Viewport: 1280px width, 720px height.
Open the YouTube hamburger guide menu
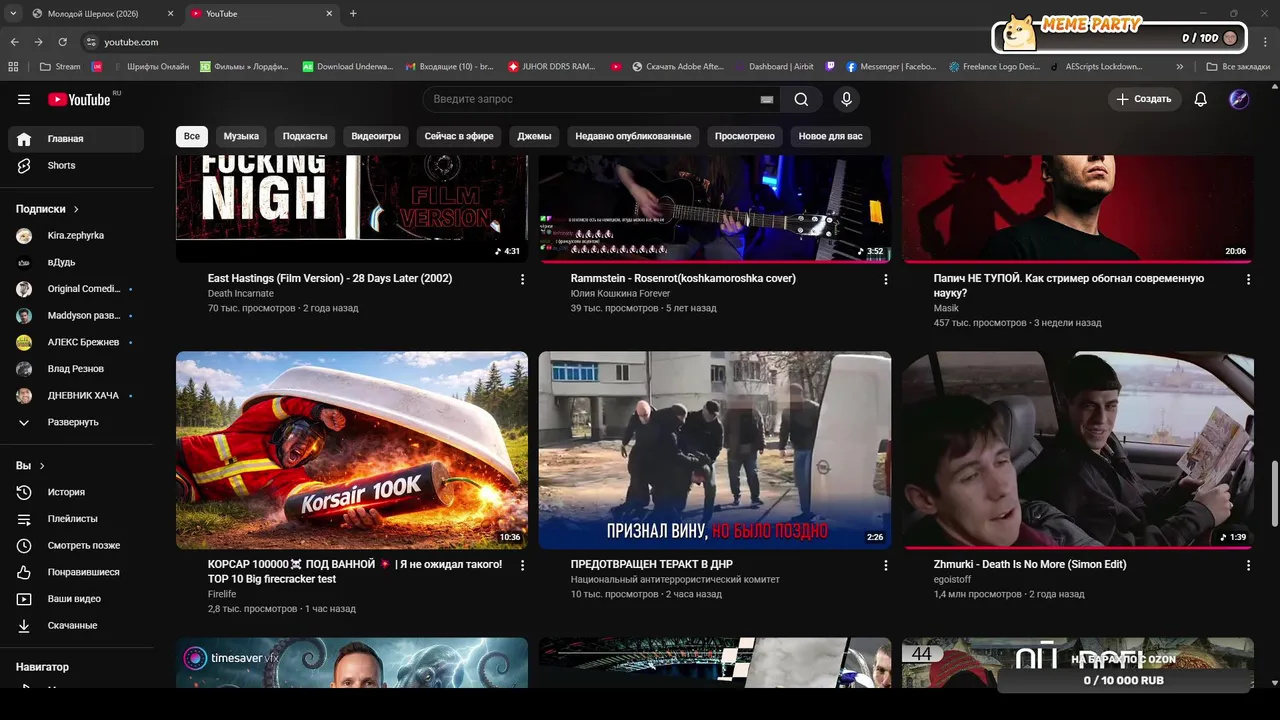pos(24,99)
